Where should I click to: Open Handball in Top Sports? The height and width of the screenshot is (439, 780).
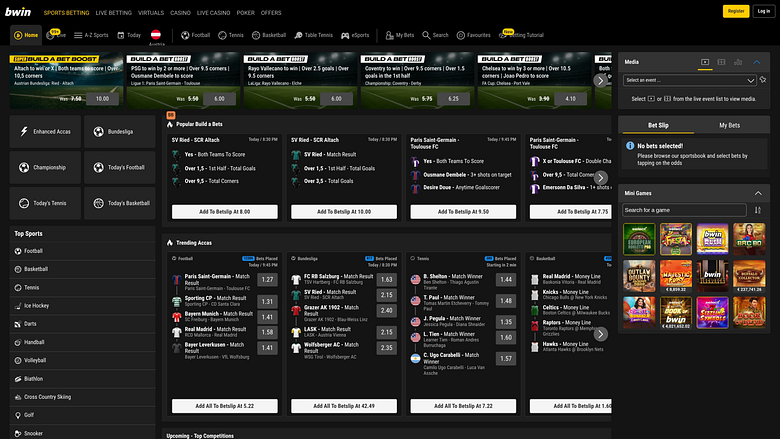[83, 343]
